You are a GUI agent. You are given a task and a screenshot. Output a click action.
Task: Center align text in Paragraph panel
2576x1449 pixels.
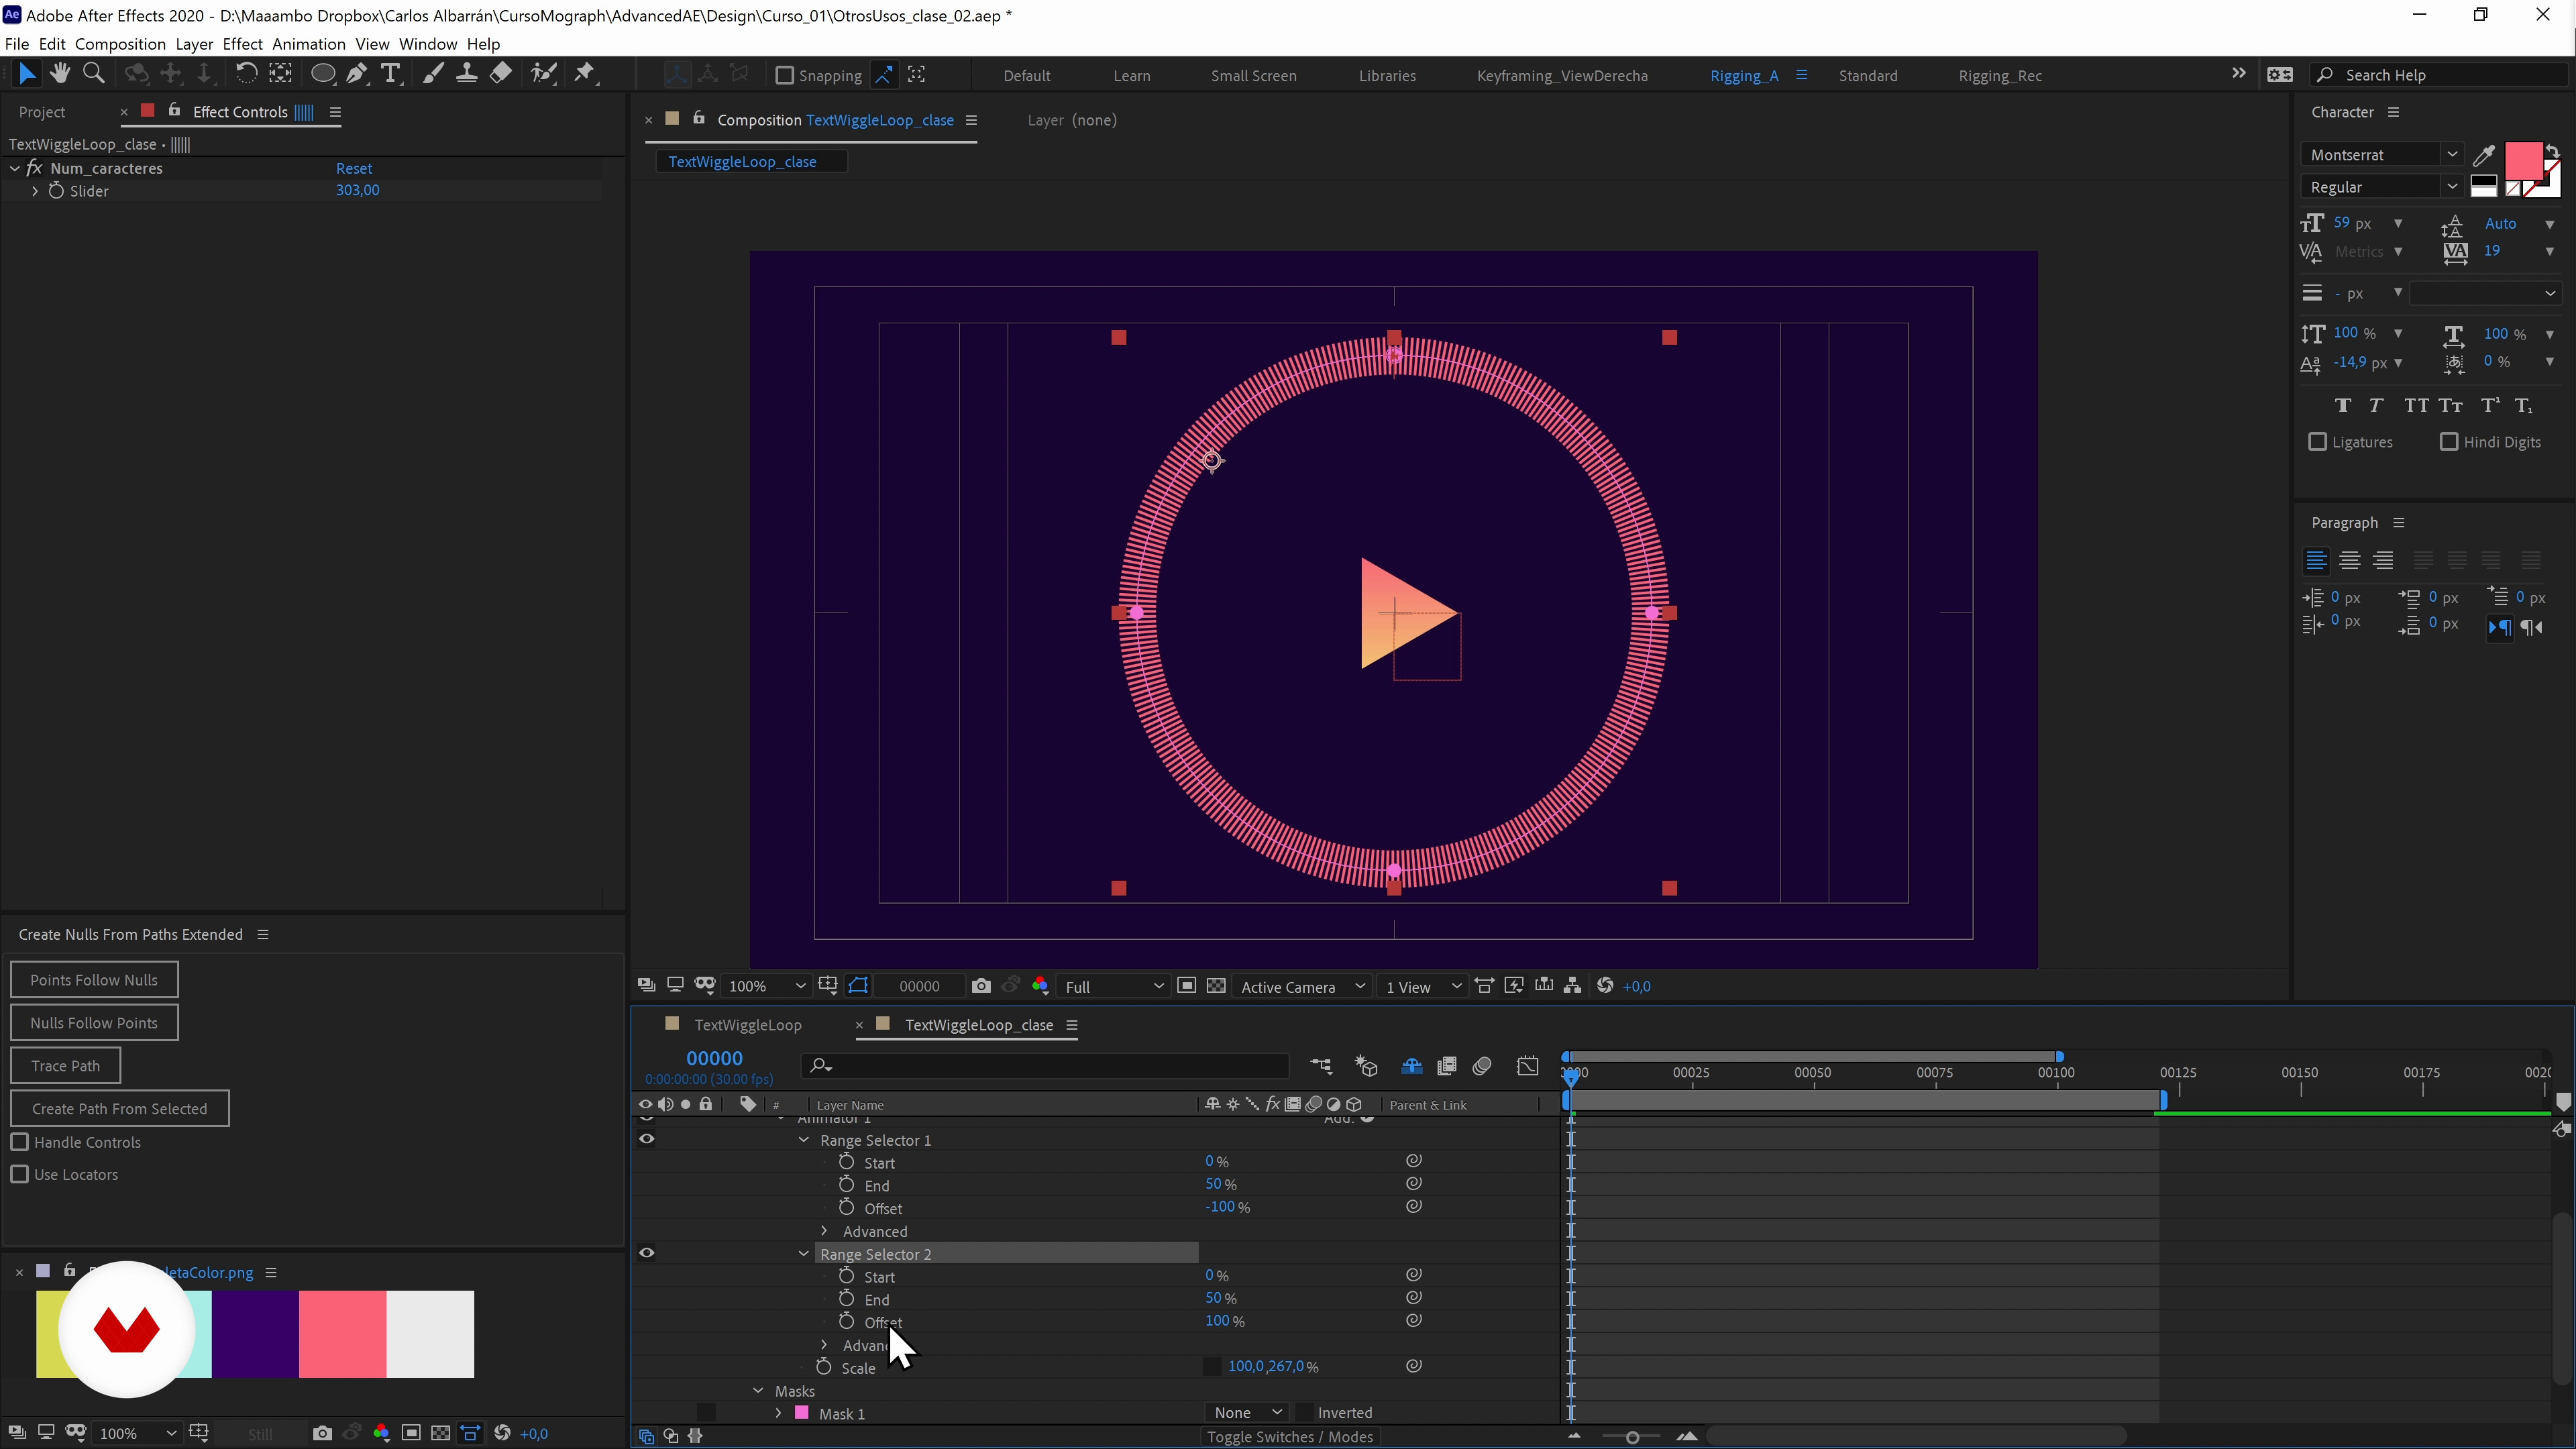tap(2349, 560)
